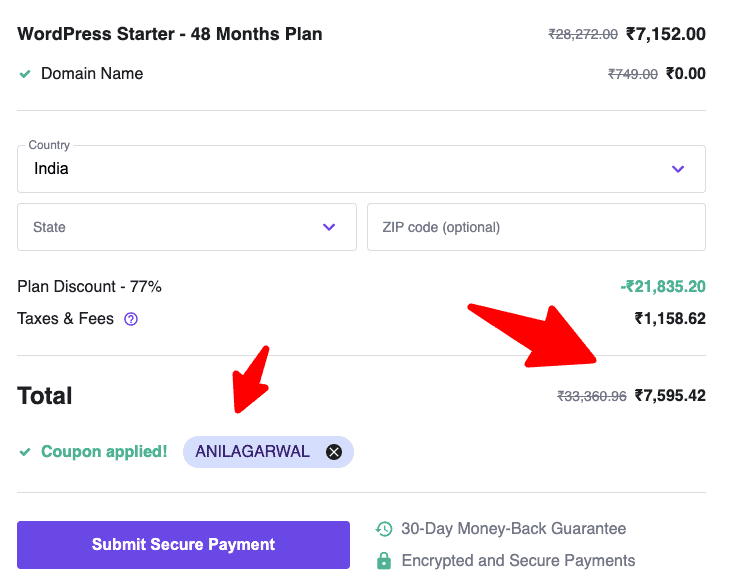729x582 pixels.
Task: Click the taxes amount ₹1,158.62
Action: (670, 319)
